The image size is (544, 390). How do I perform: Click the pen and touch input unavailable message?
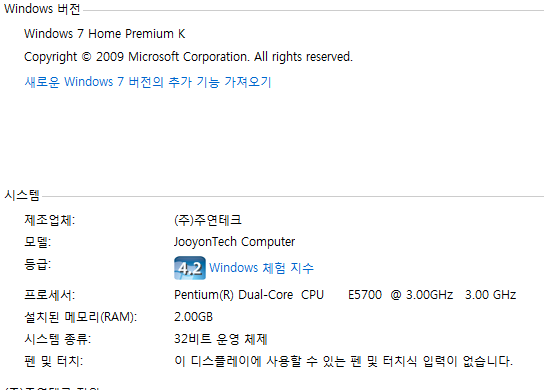(343, 361)
